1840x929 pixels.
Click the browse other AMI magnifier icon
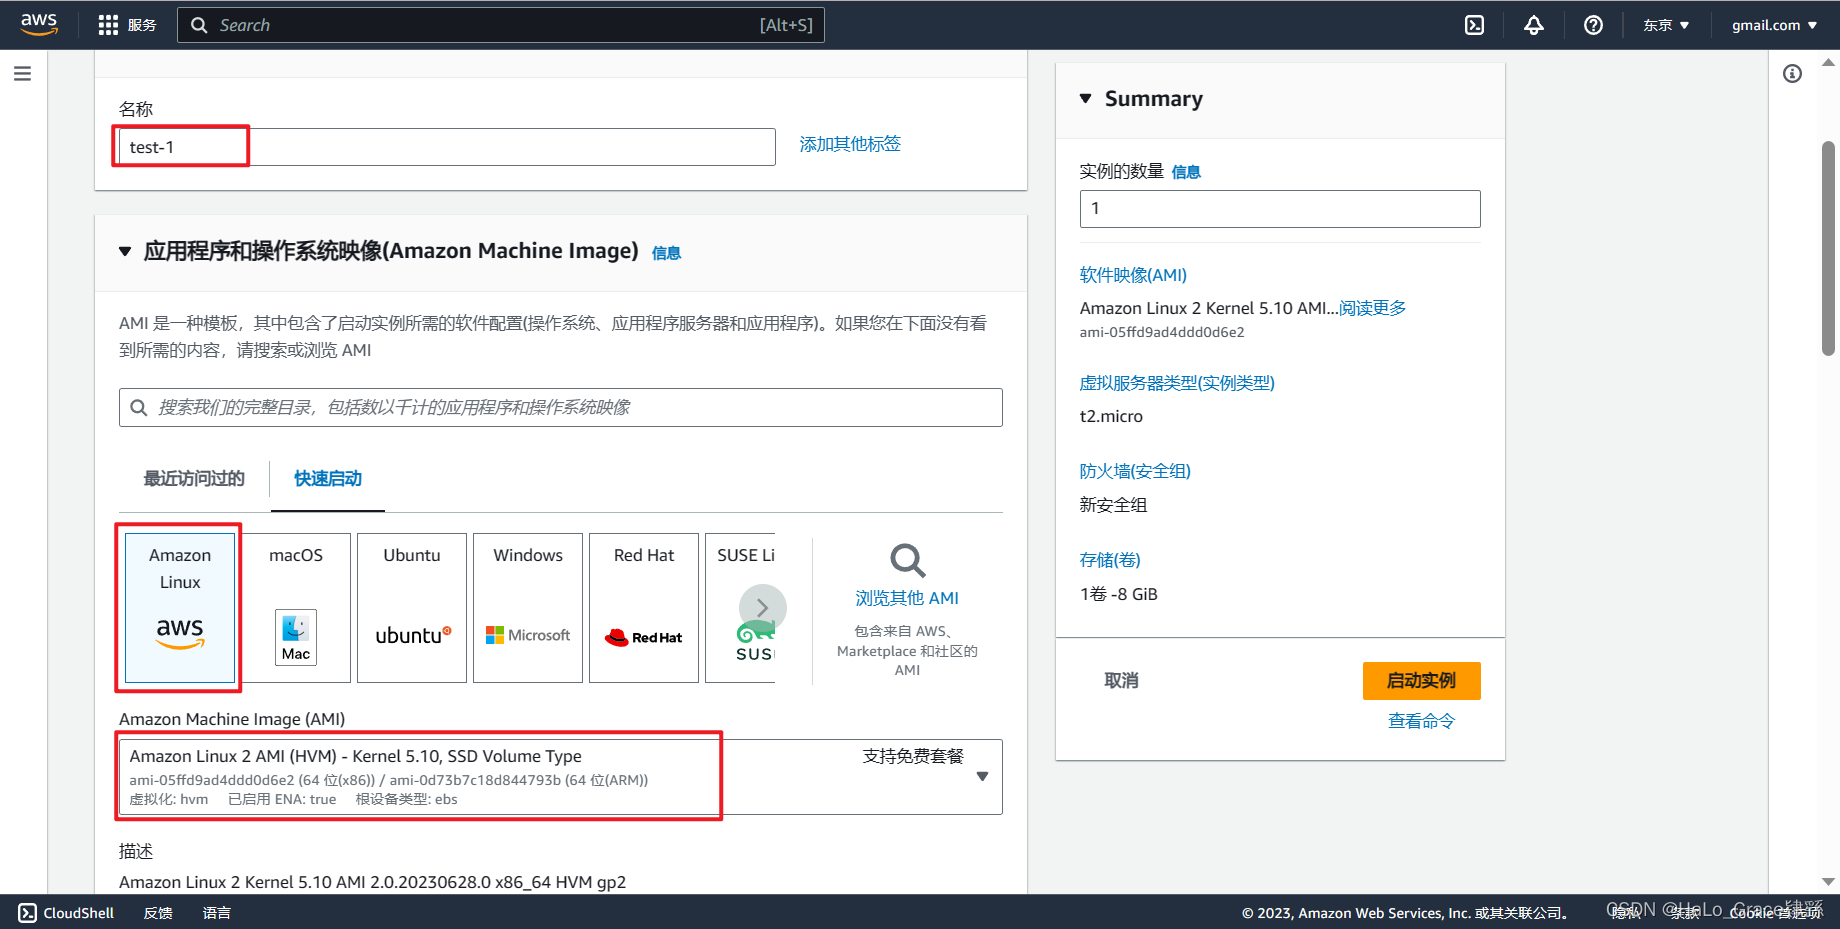pyautogui.click(x=907, y=560)
